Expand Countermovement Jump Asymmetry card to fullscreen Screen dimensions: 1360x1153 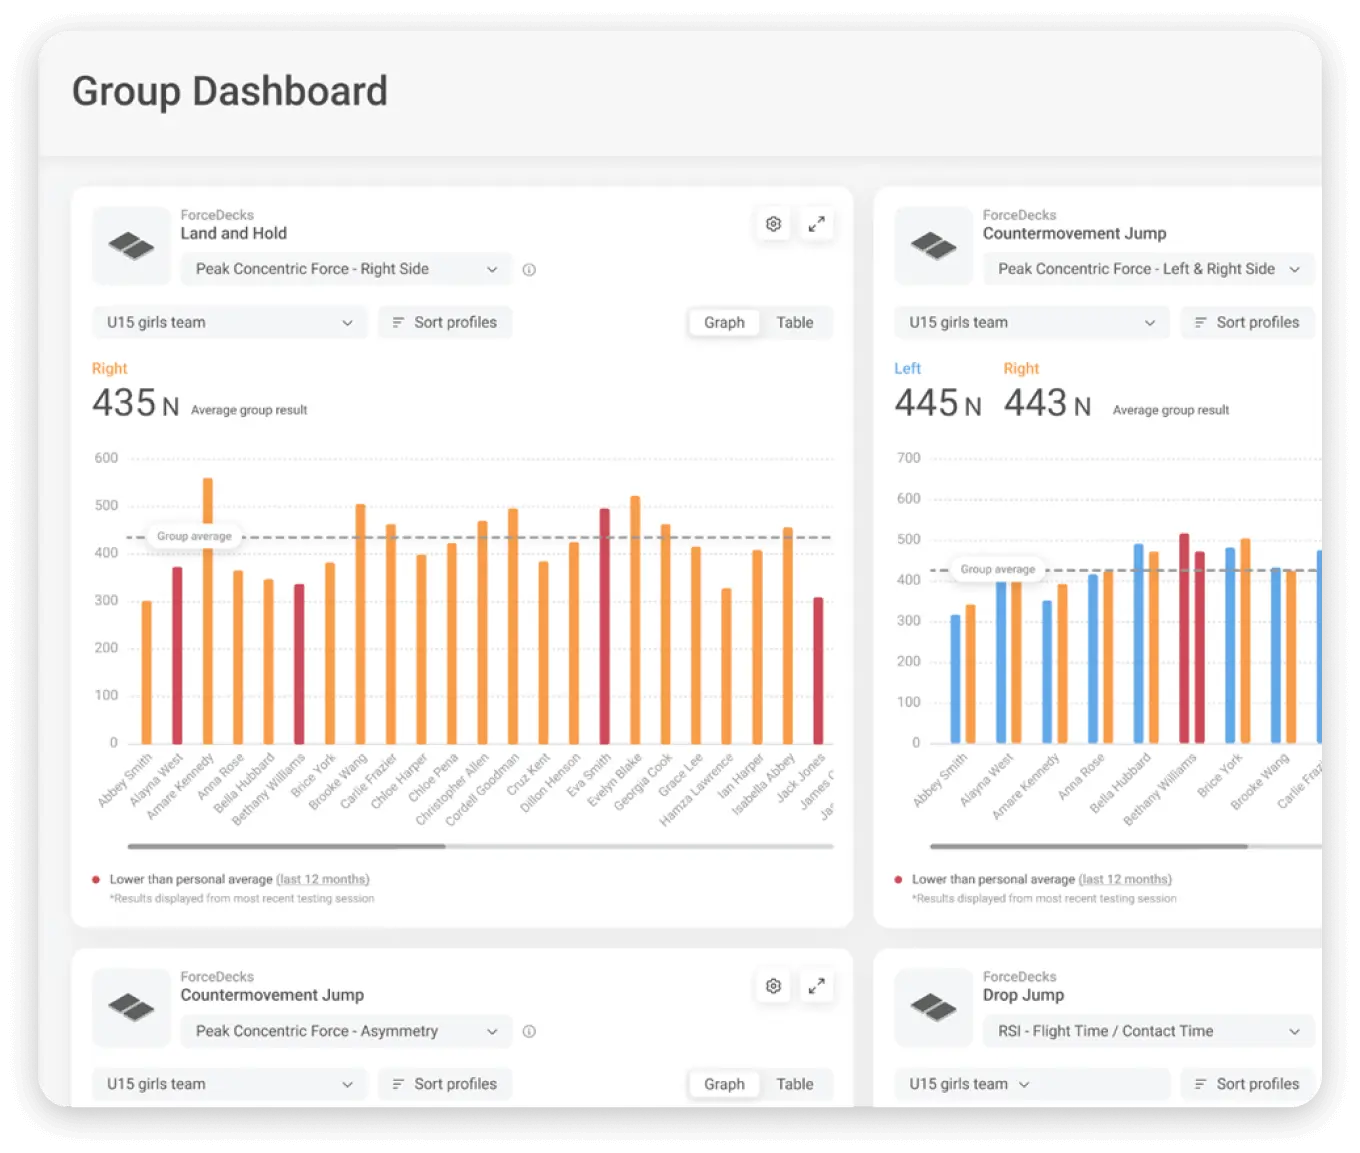click(817, 986)
